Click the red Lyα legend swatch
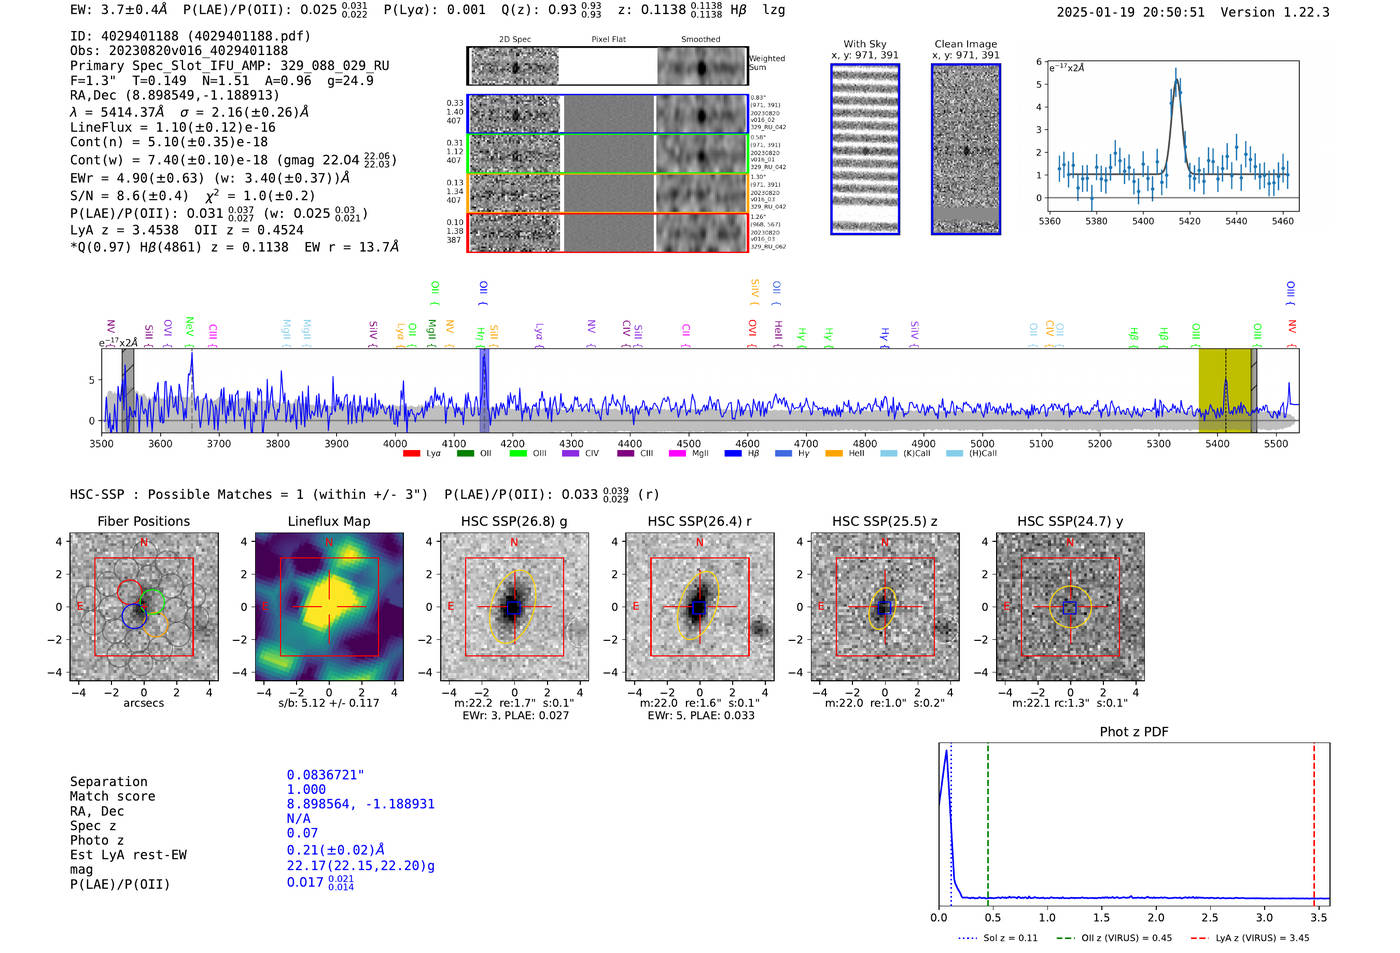The image size is (1400, 953). [411, 454]
